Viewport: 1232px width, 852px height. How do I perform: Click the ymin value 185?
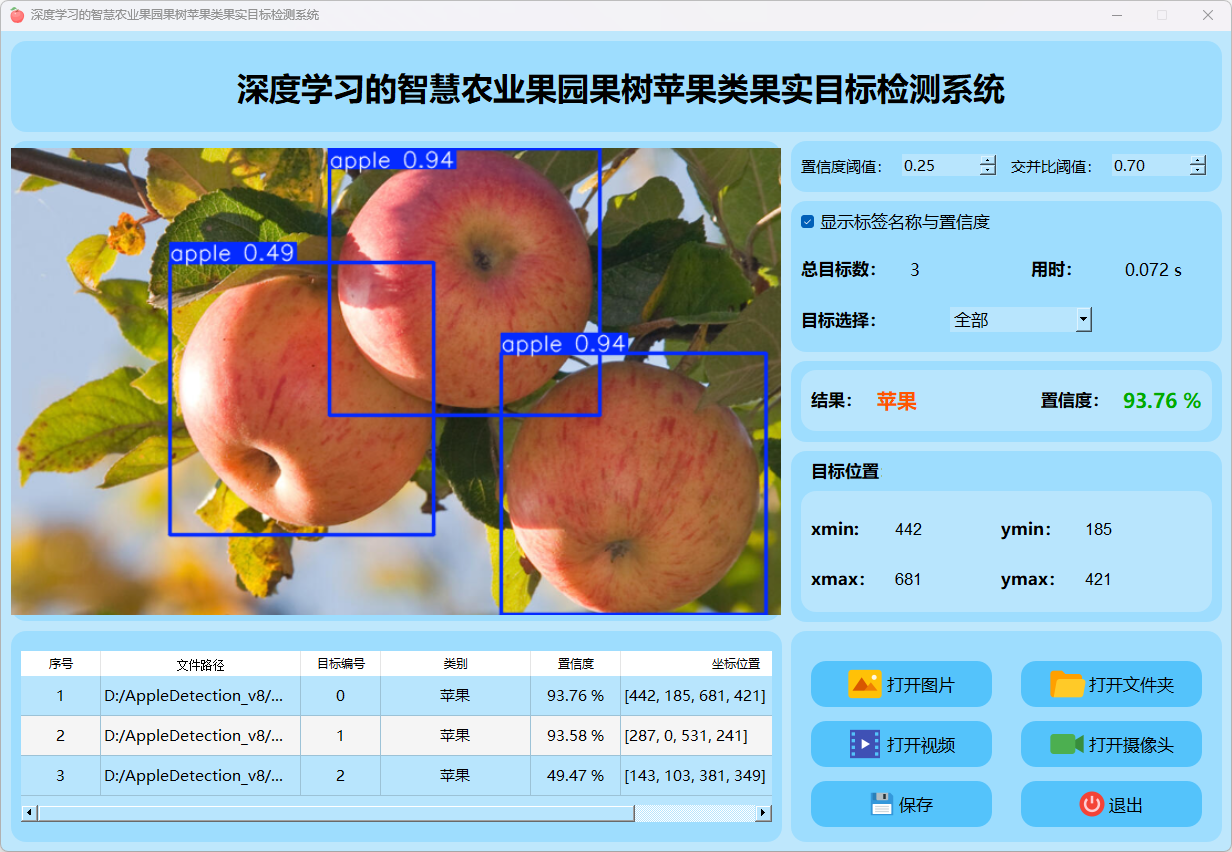coord(1098,529)
